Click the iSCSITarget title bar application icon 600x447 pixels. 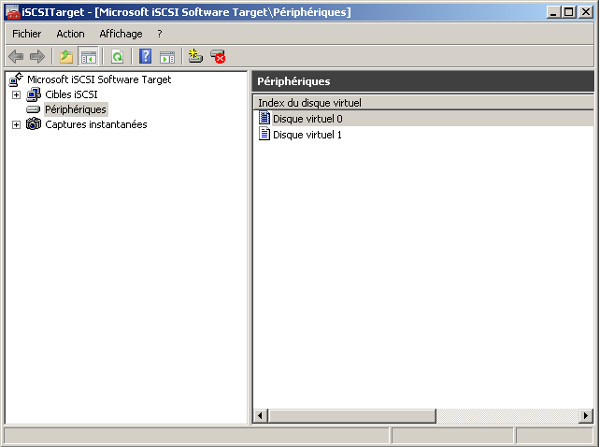tap(13, 12)
